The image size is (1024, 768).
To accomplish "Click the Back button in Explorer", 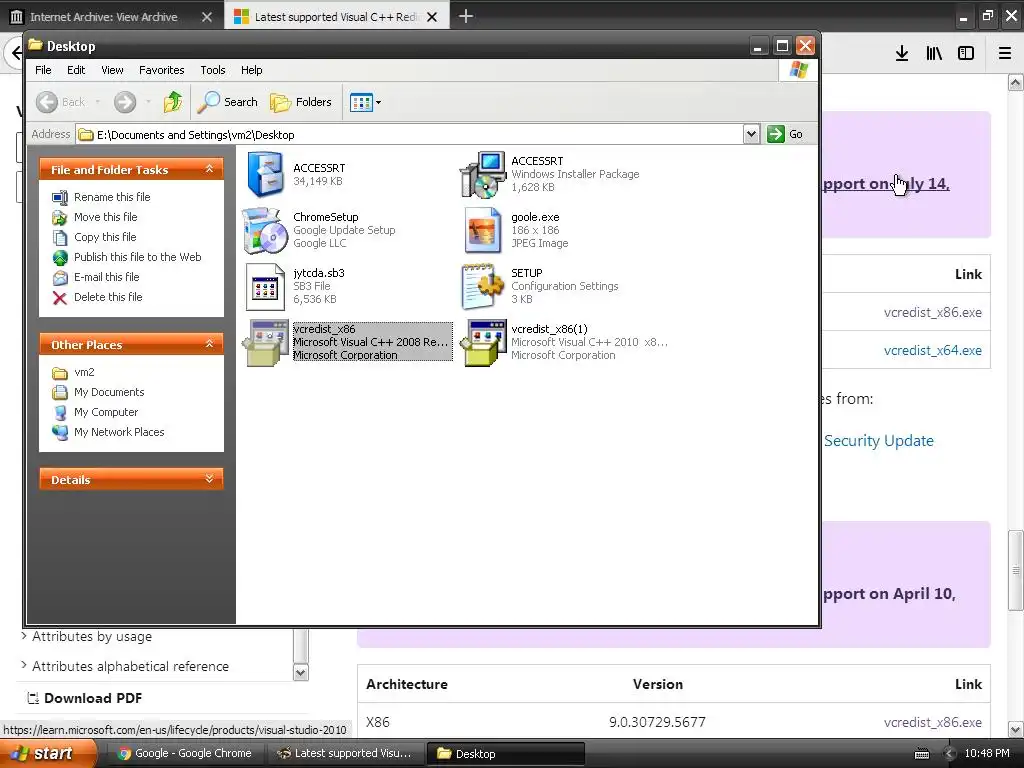I will [60, 102].
